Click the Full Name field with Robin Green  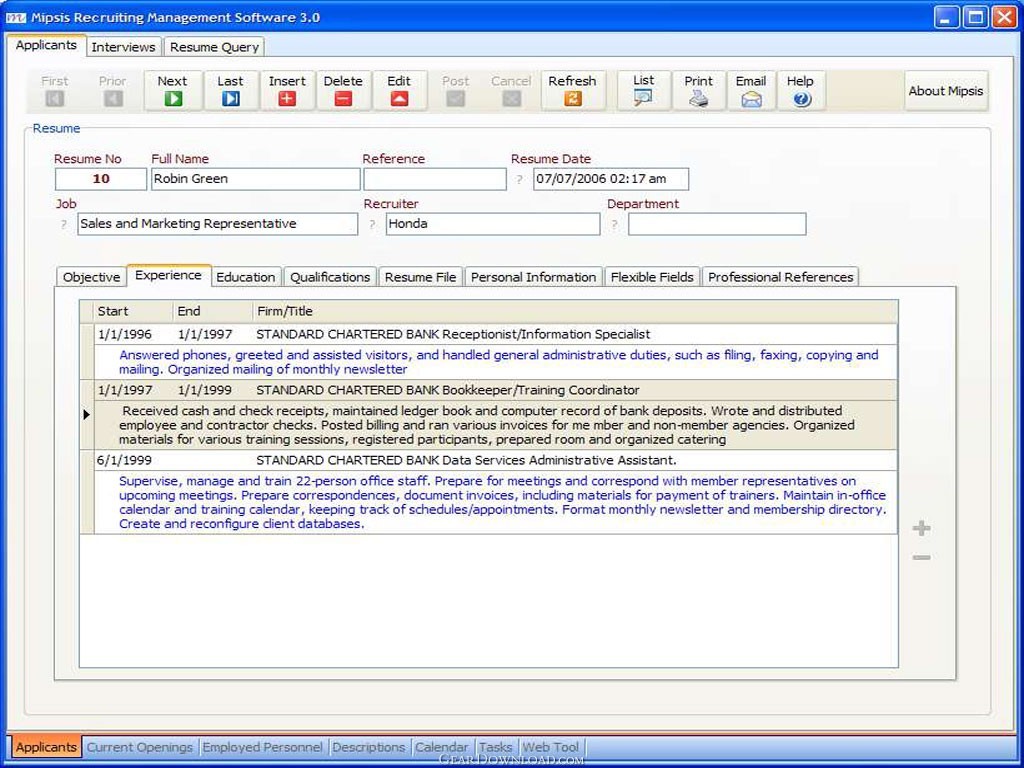[x=255, y=179]
